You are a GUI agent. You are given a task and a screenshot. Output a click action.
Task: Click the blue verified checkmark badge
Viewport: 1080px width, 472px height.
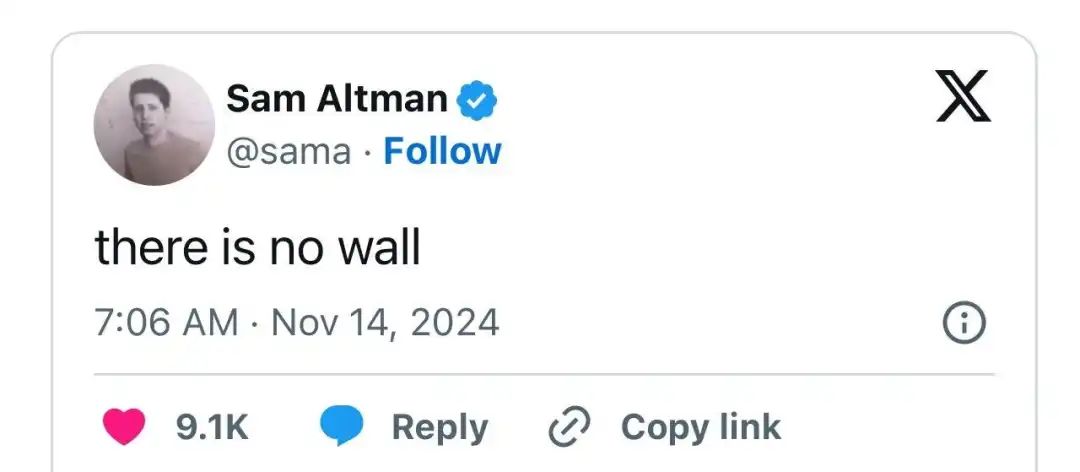477,100
